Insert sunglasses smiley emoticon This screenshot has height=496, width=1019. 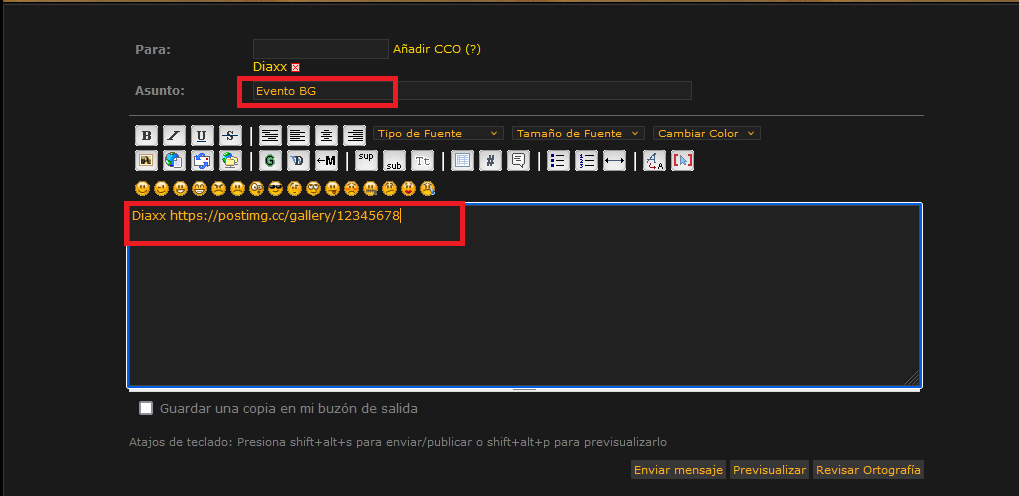(x=276, y=189)
